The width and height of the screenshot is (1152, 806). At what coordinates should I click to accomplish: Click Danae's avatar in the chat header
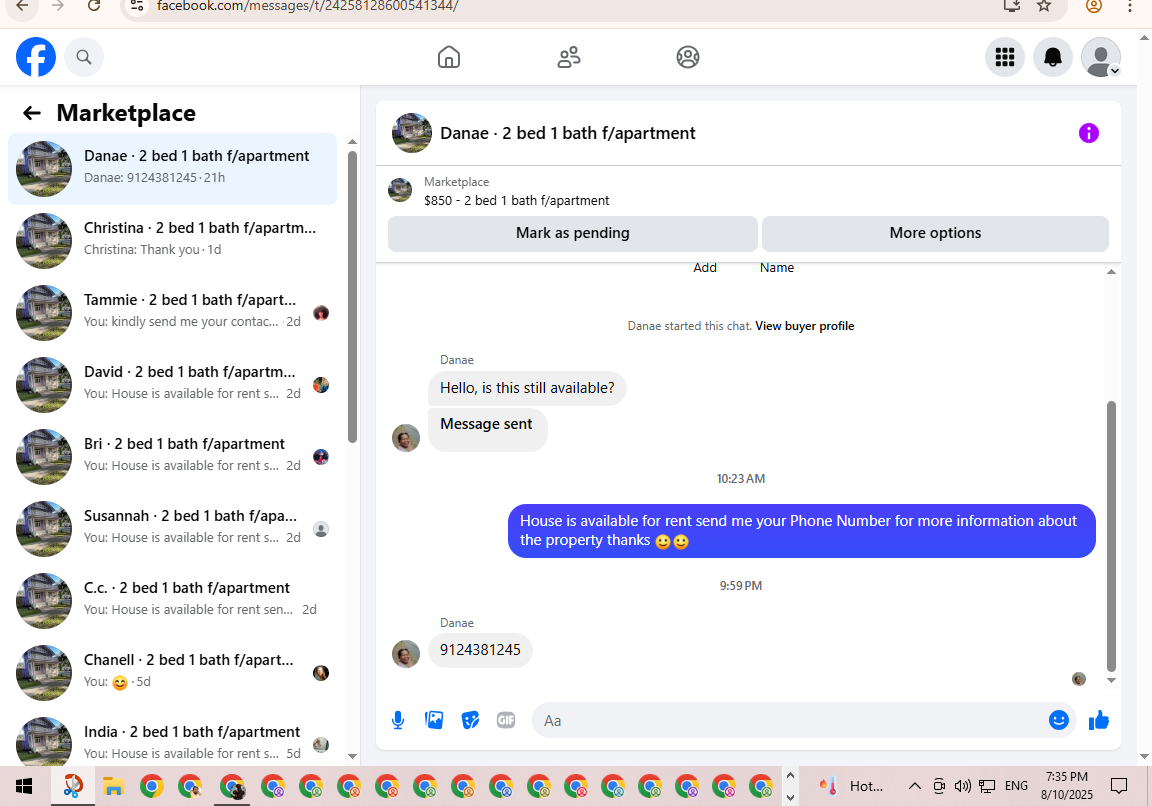pos(411,133)
